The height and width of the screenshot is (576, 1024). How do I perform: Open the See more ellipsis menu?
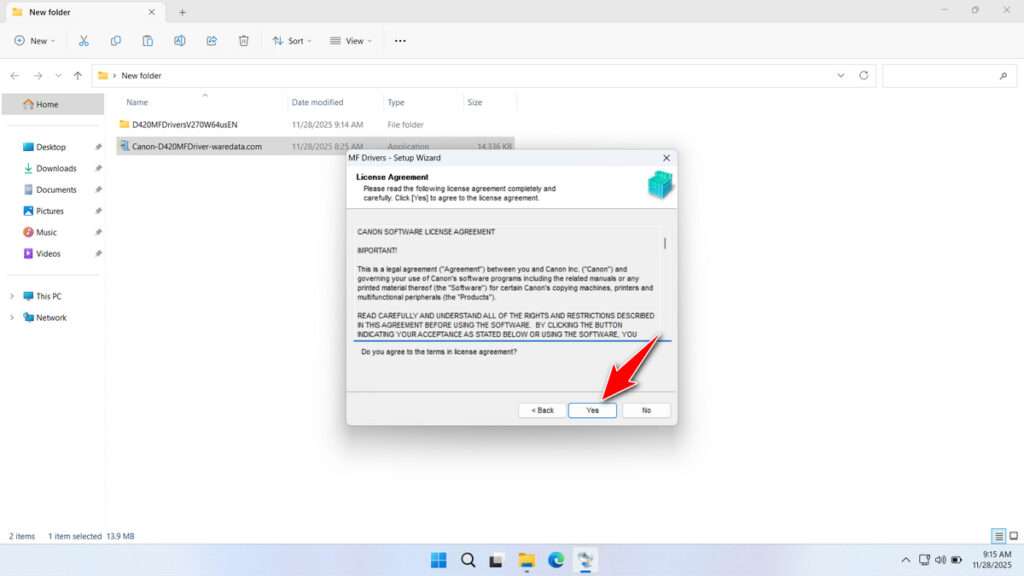tap(399, 40)
